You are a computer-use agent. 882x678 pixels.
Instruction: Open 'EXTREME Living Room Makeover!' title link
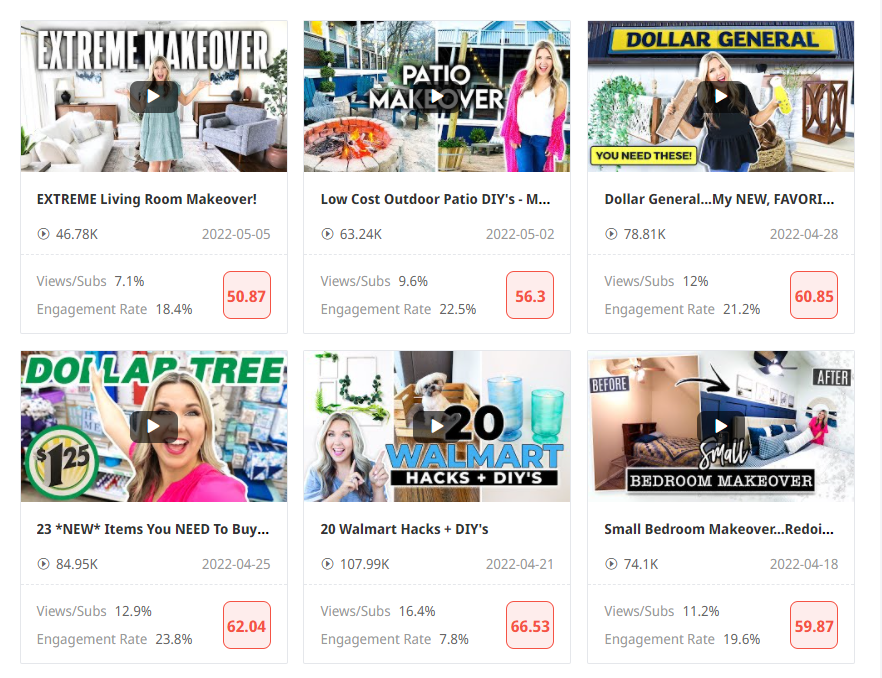[147, 199]
